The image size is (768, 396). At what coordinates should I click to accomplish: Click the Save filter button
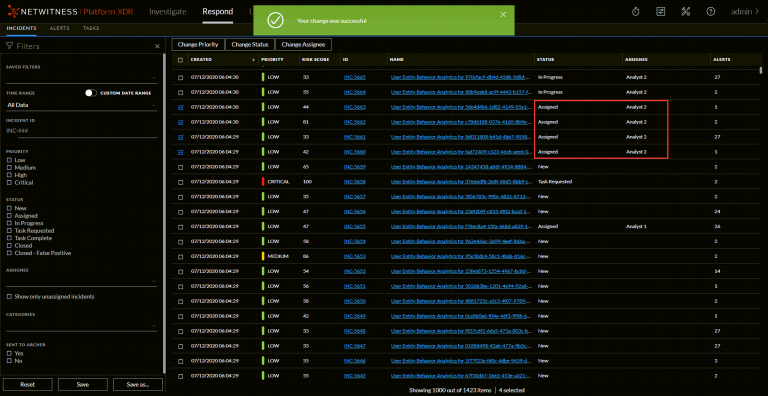(82, 385)
